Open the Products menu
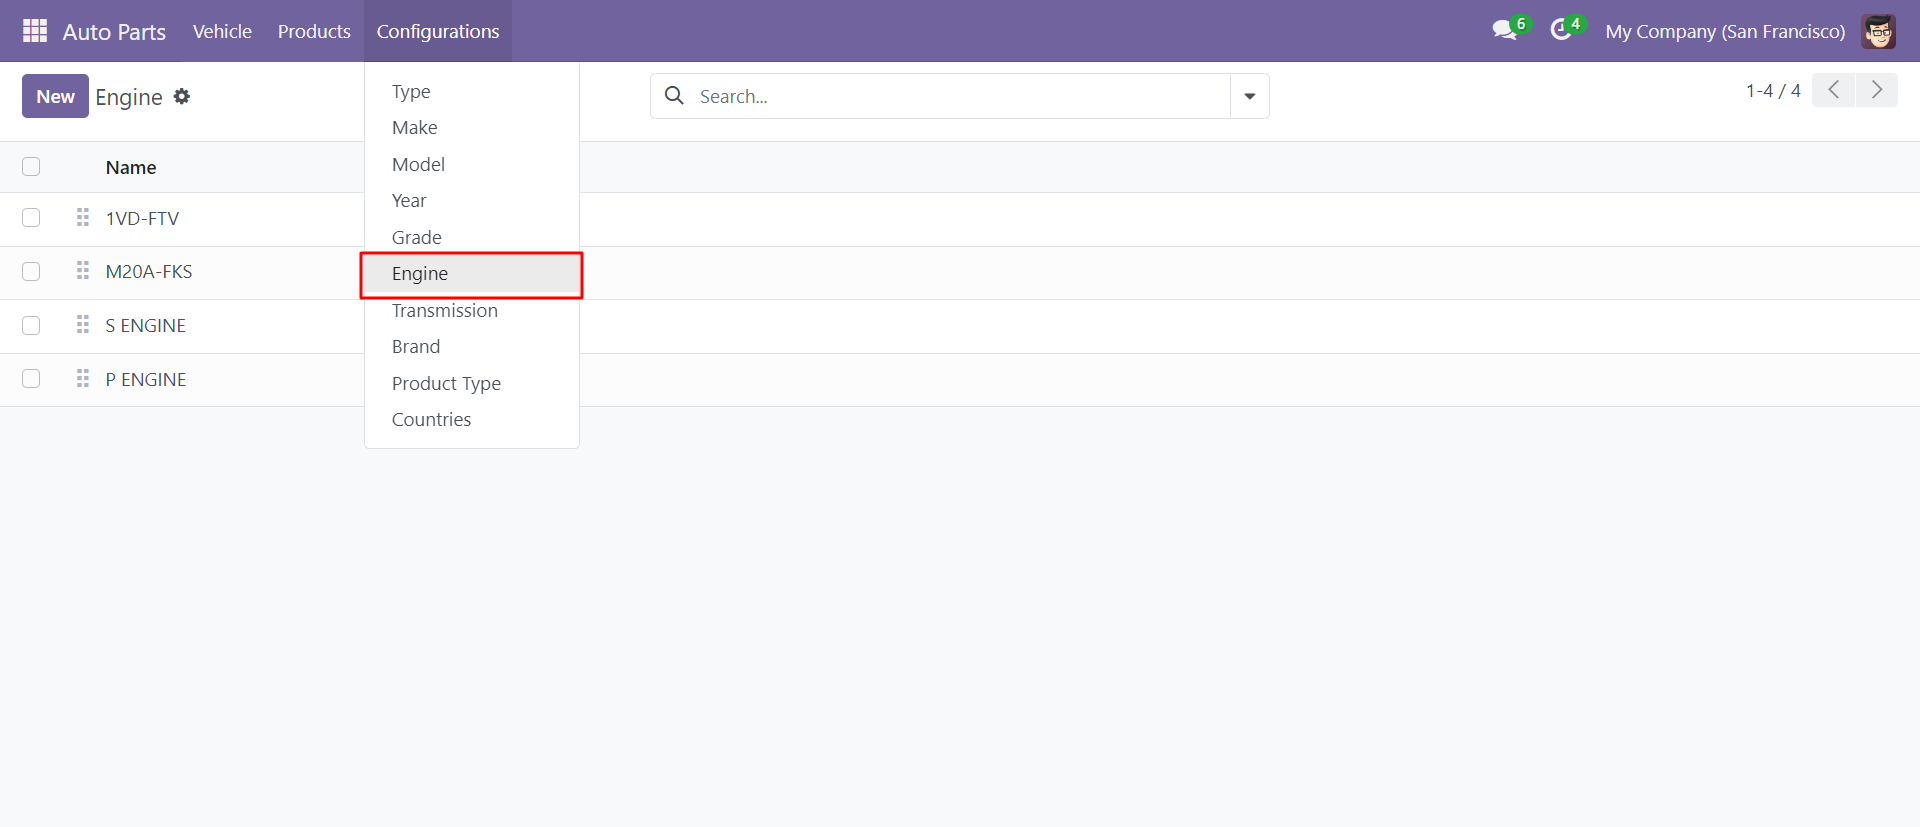 [x=314, y=31]
